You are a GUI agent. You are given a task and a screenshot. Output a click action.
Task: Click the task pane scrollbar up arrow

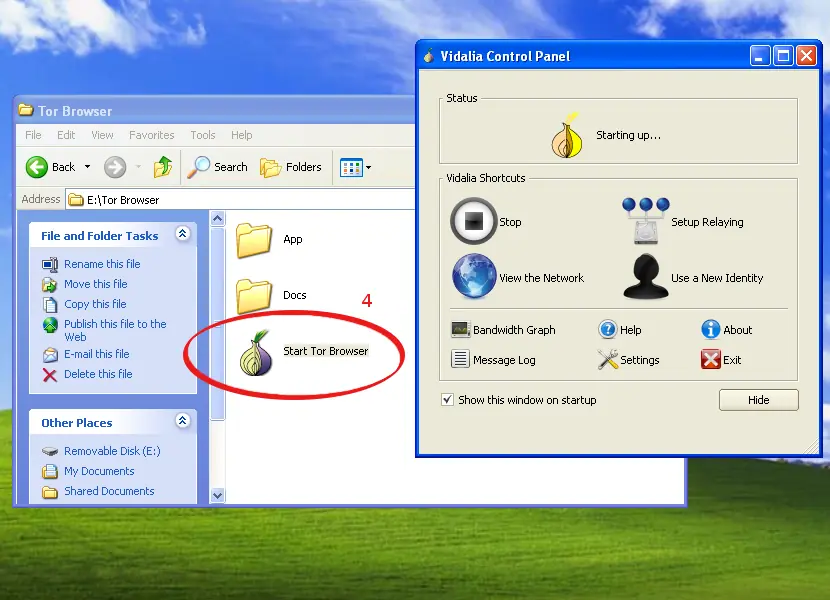tap(218, 219)
